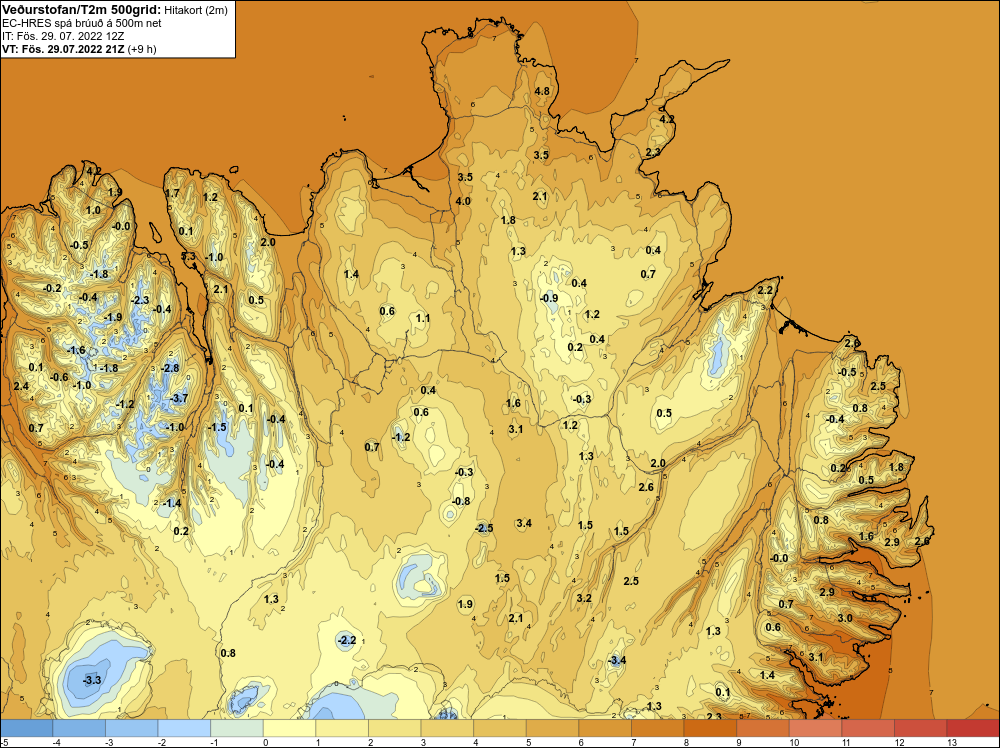
Task: Select the 8 to 9 legend color swatch
Action: point(710,728)
